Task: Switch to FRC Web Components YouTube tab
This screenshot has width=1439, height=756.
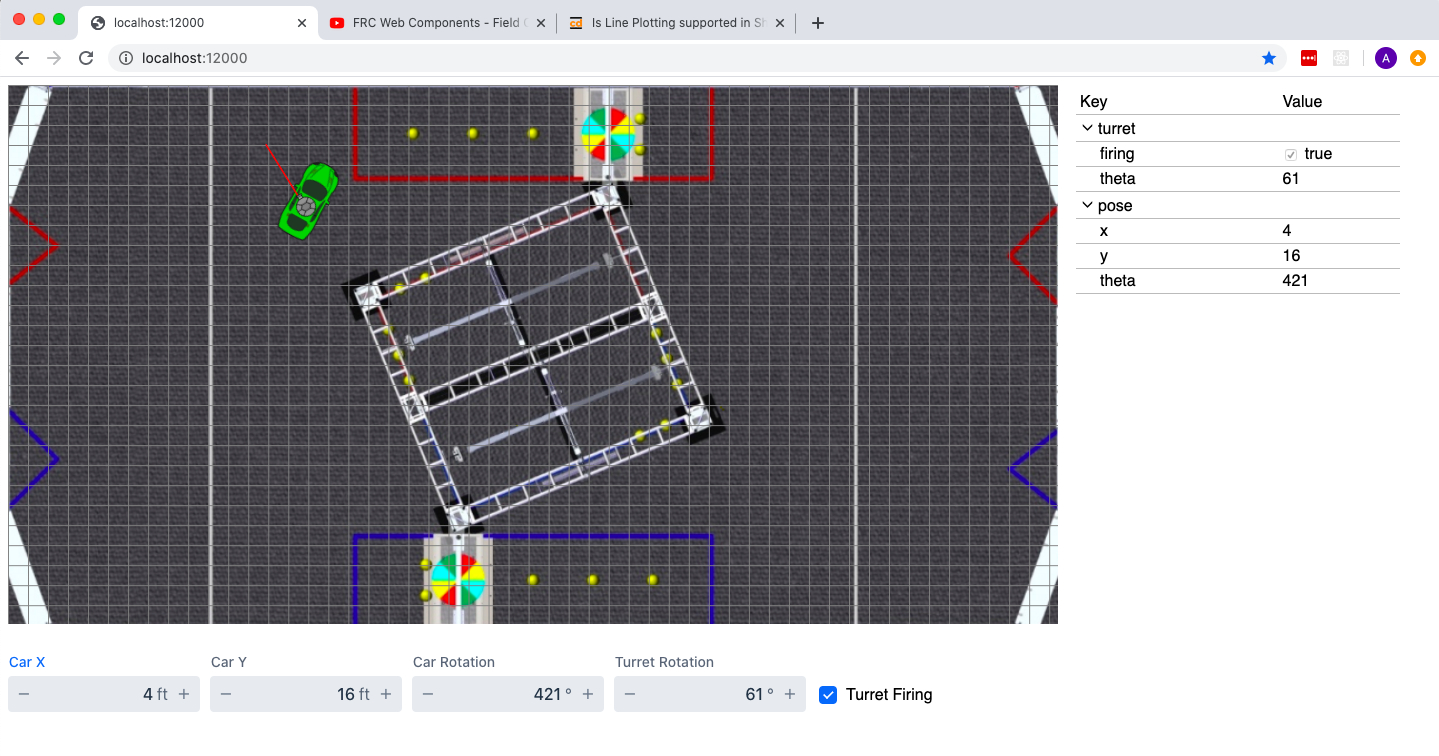Action: 438,23
